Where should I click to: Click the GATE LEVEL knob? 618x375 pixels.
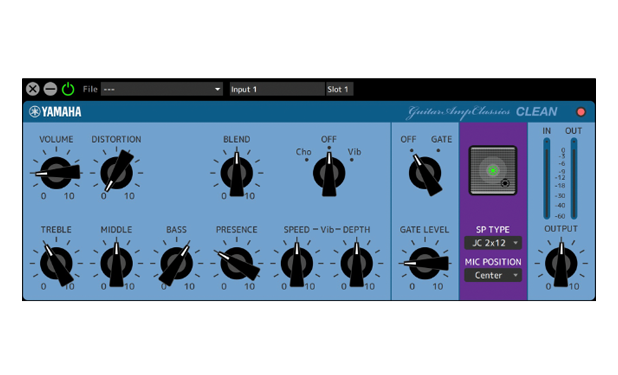click(425, 263)
